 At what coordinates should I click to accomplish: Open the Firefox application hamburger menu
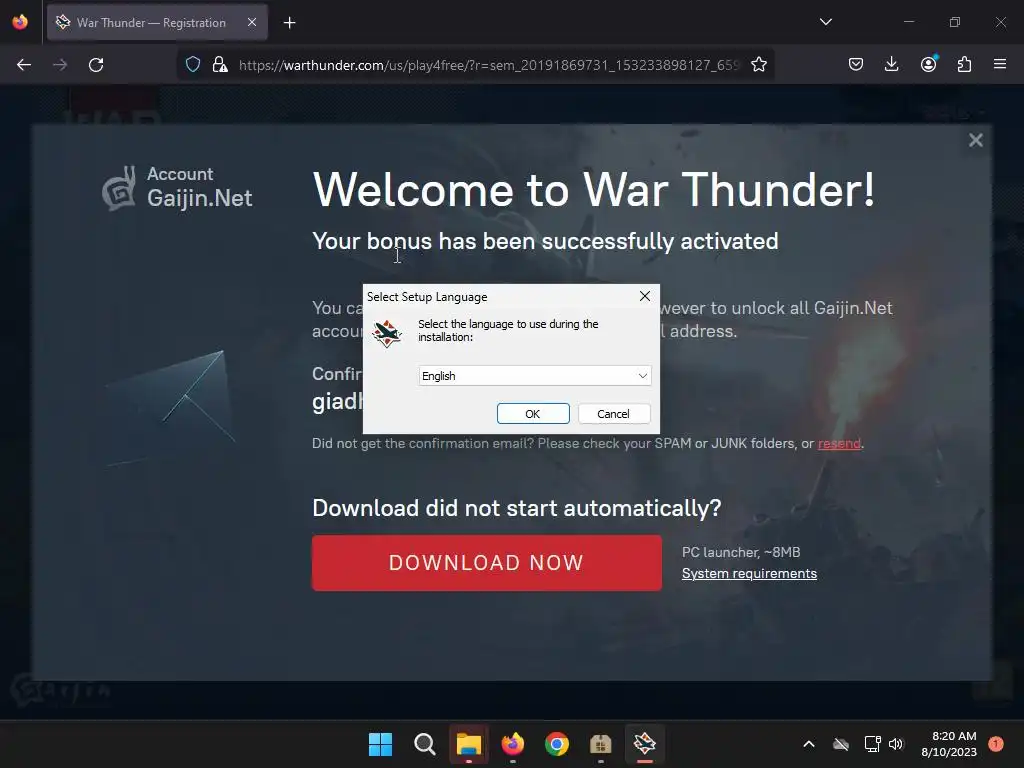point(1000,64)
